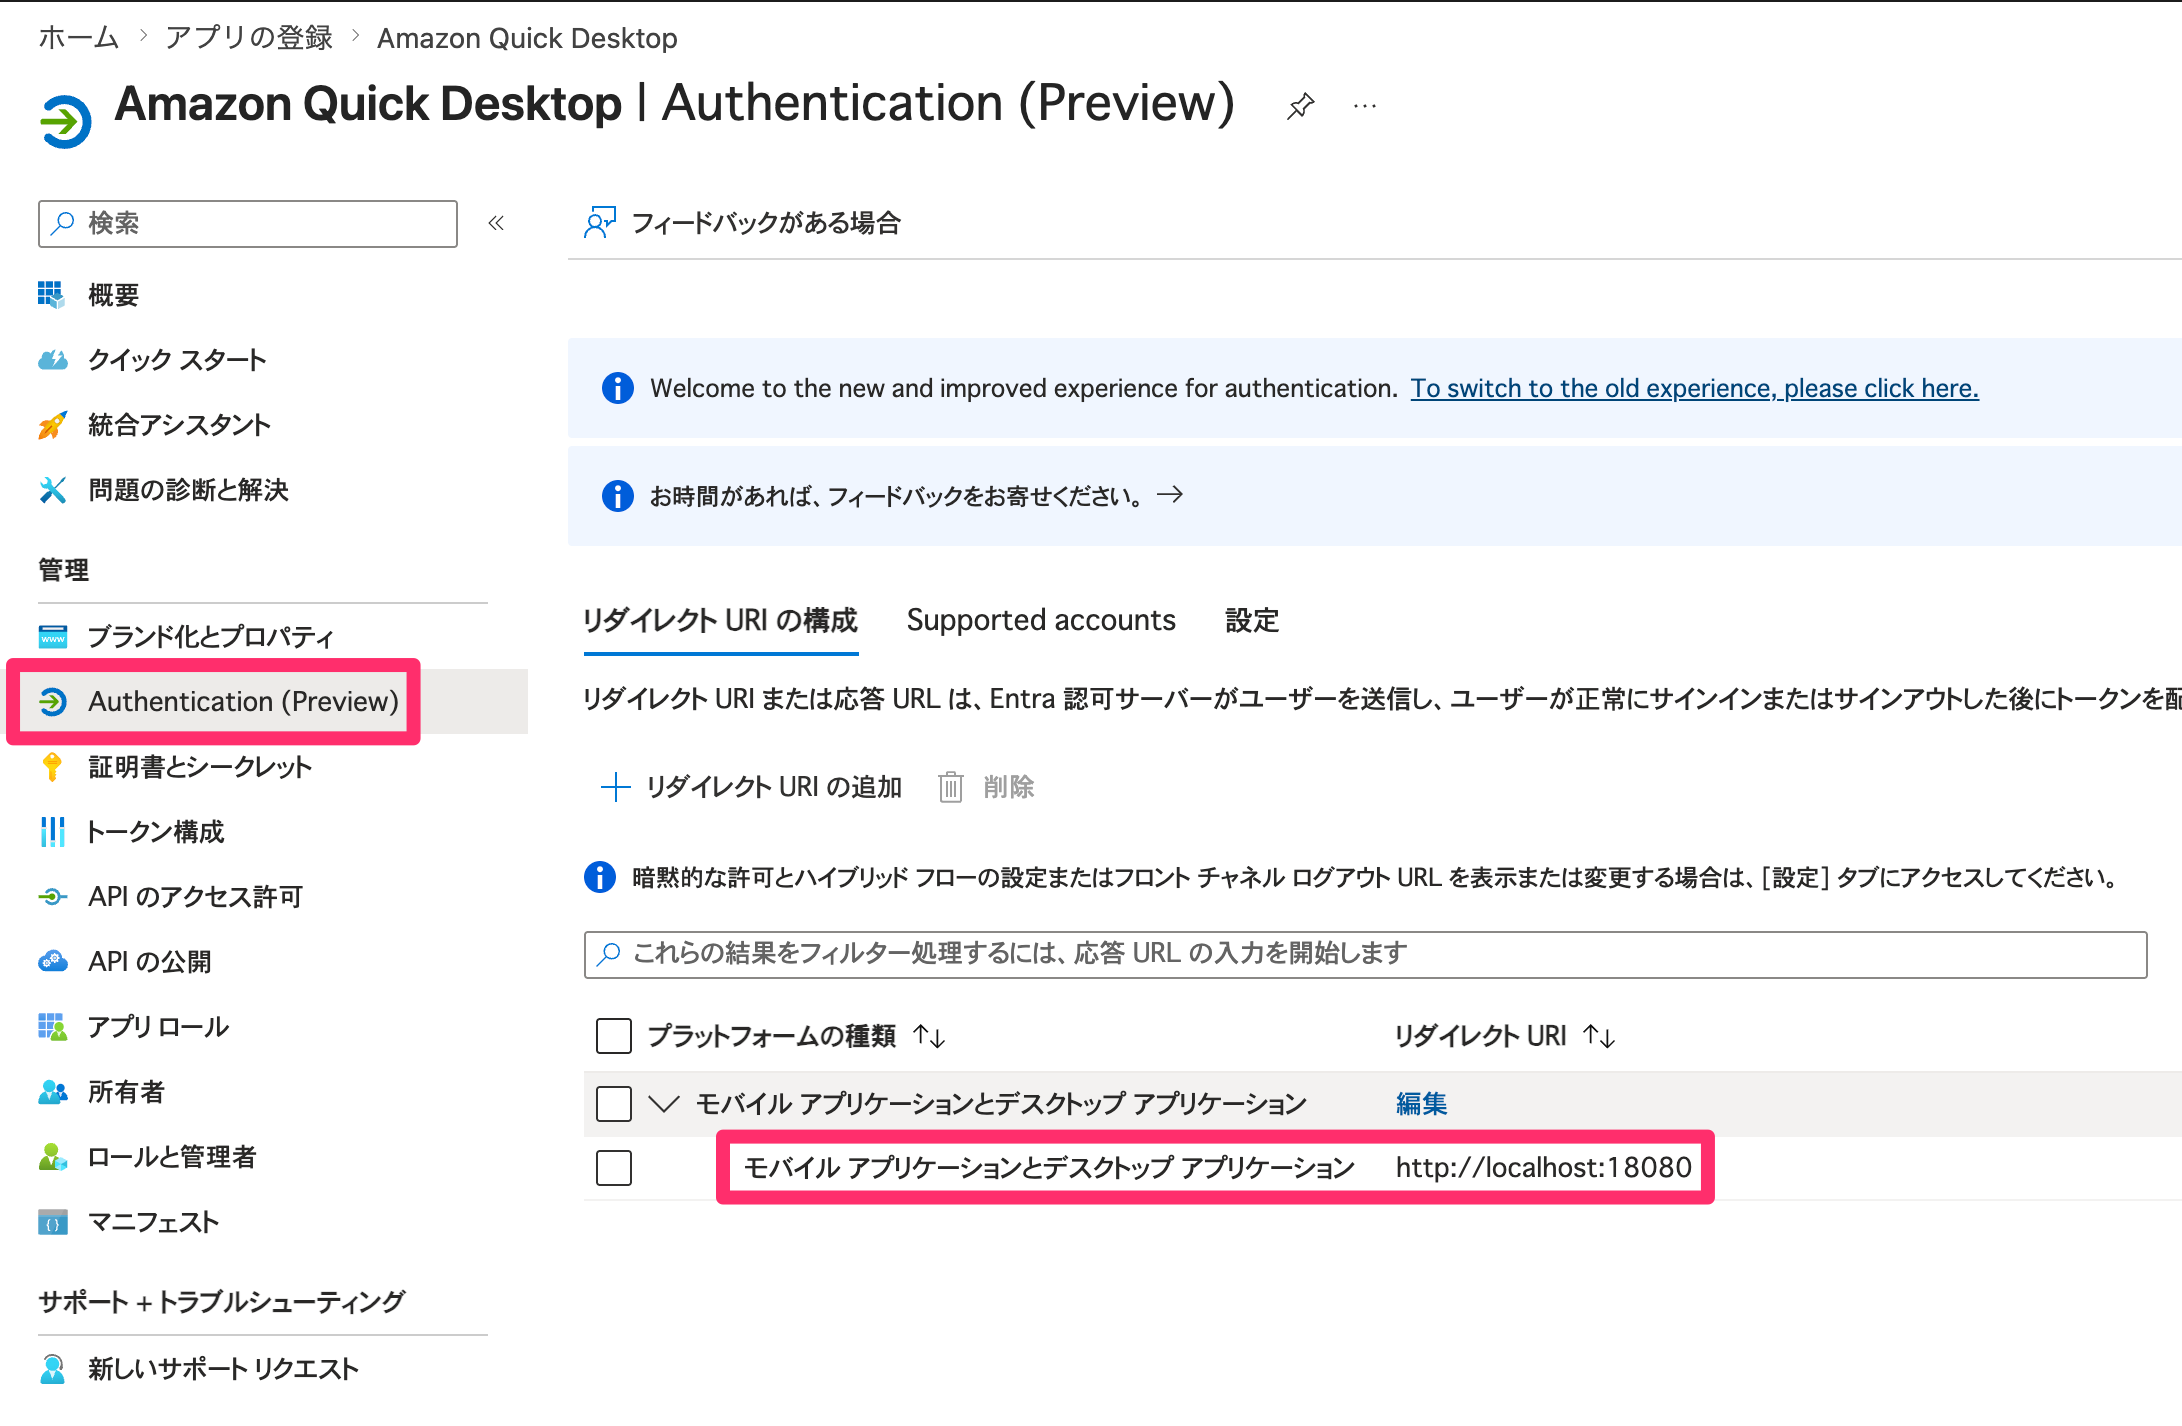
Task: Sort by リダイレクト URI column arrows
Action: point(1599,1036)
